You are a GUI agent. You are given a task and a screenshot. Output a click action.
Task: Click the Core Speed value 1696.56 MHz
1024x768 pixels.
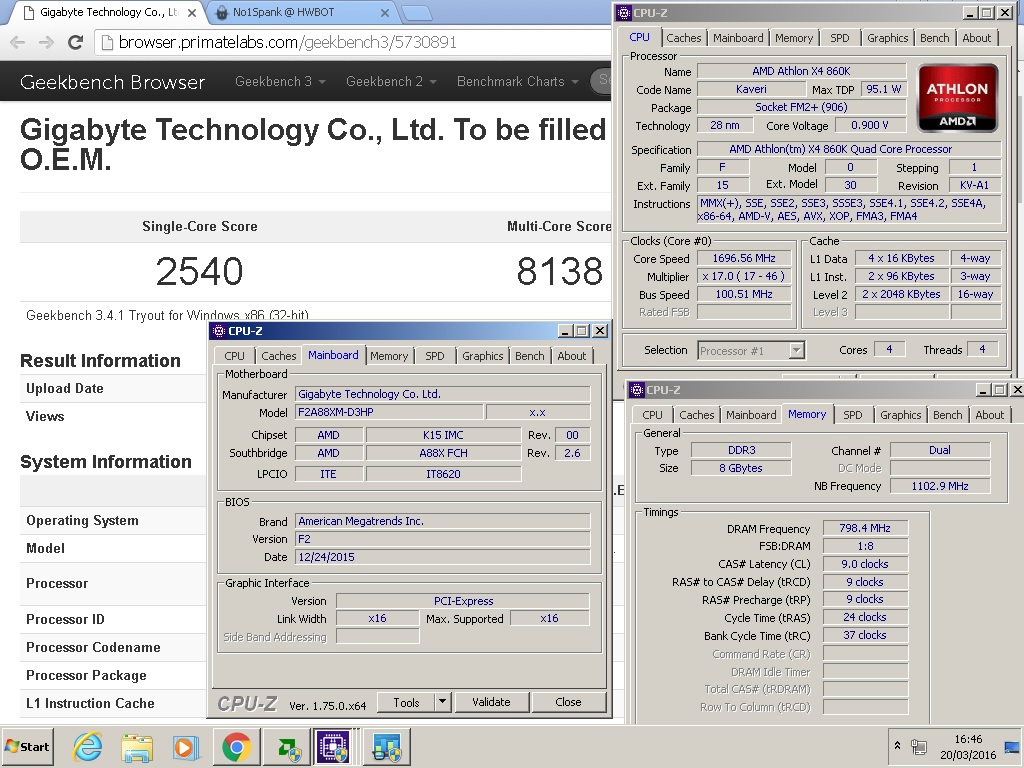pyautogui.click(x=744, y=259)
